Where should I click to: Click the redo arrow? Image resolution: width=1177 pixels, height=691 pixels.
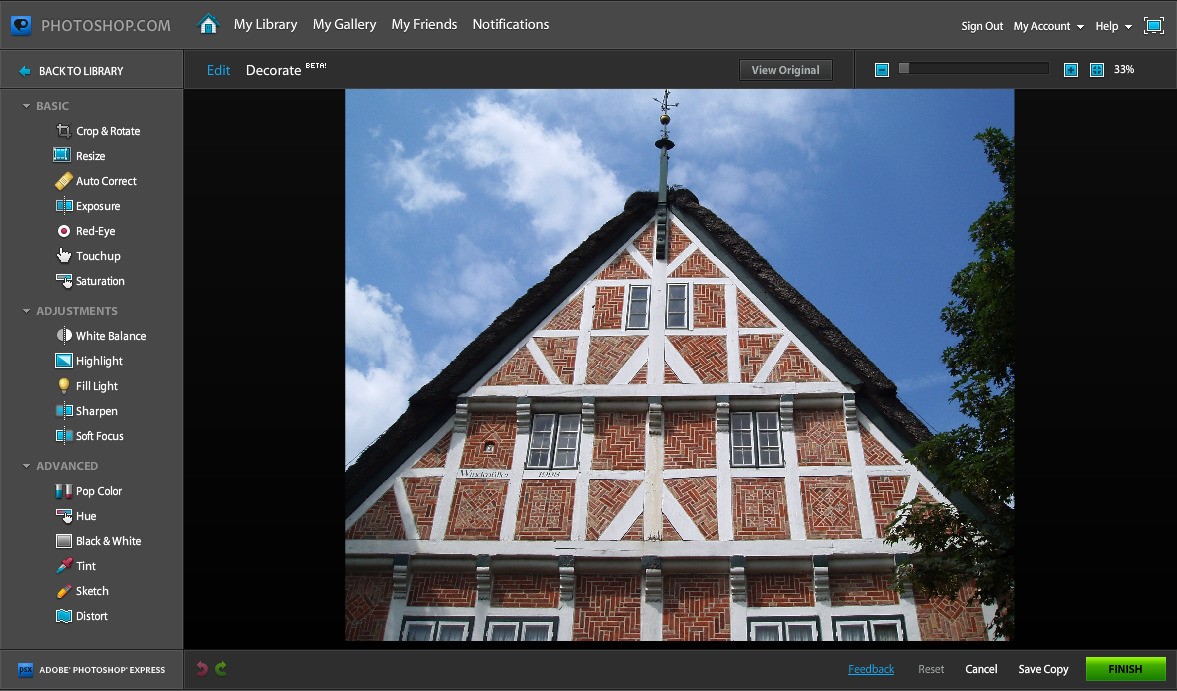219,668
